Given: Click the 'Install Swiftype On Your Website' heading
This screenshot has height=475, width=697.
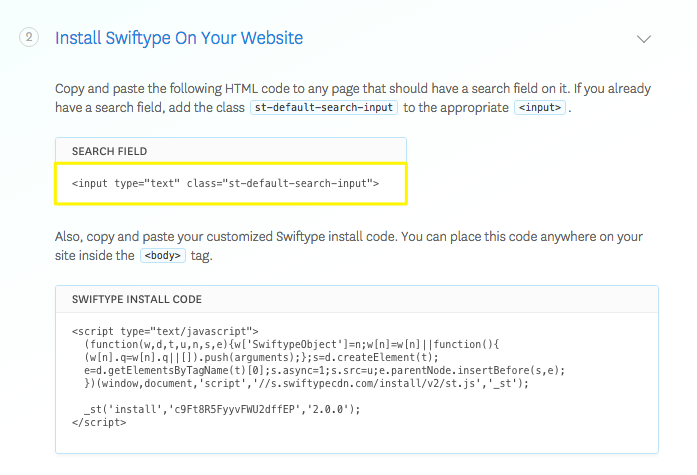Looking at the screenshot, I should click(x=179, y=38).
